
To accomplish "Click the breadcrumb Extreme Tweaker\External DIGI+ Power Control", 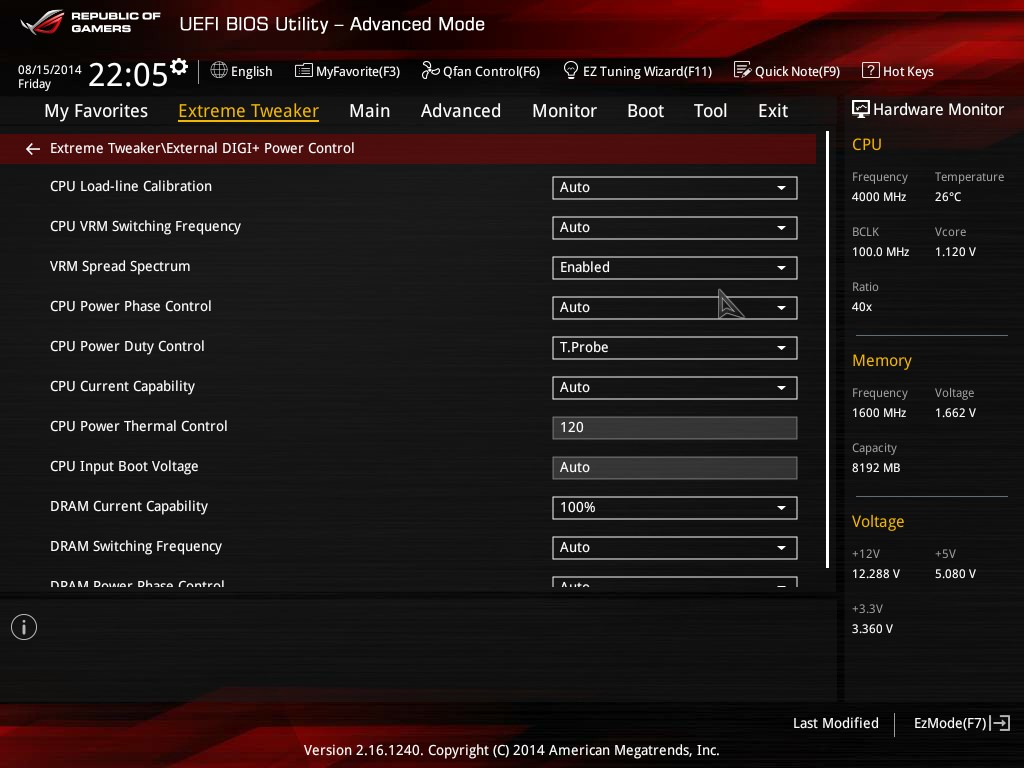I will point(202,148).
